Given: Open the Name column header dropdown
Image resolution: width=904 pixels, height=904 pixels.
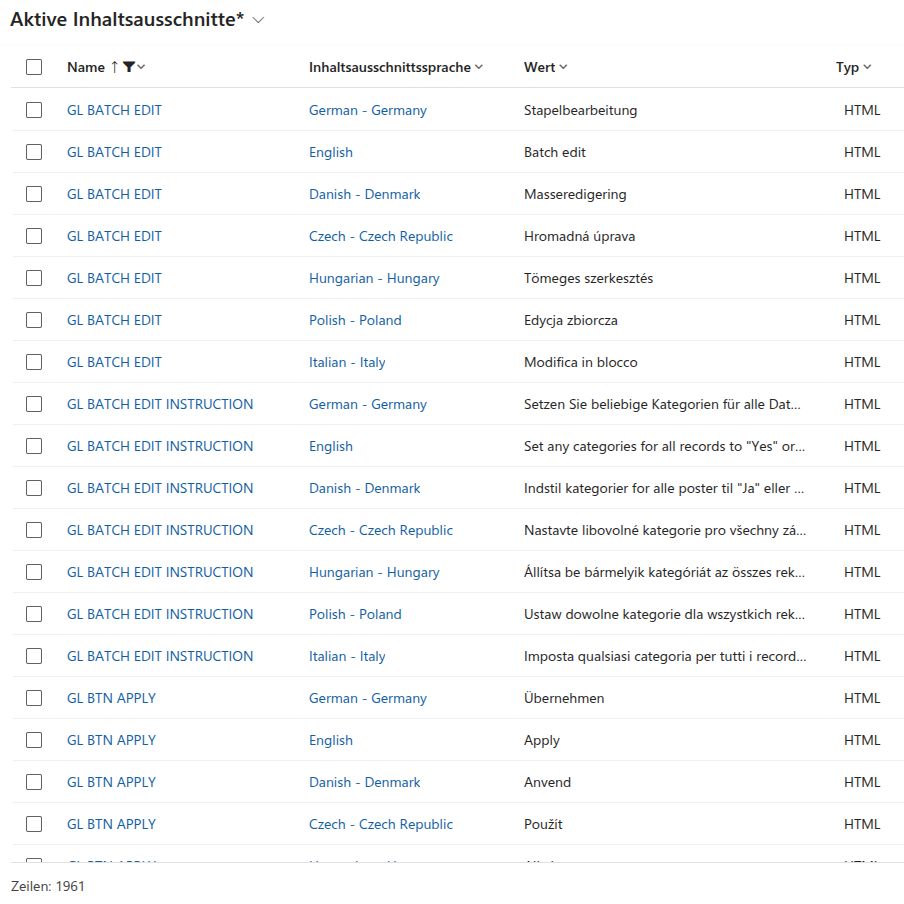Looking at the screenshot, I should coord(138,67).
